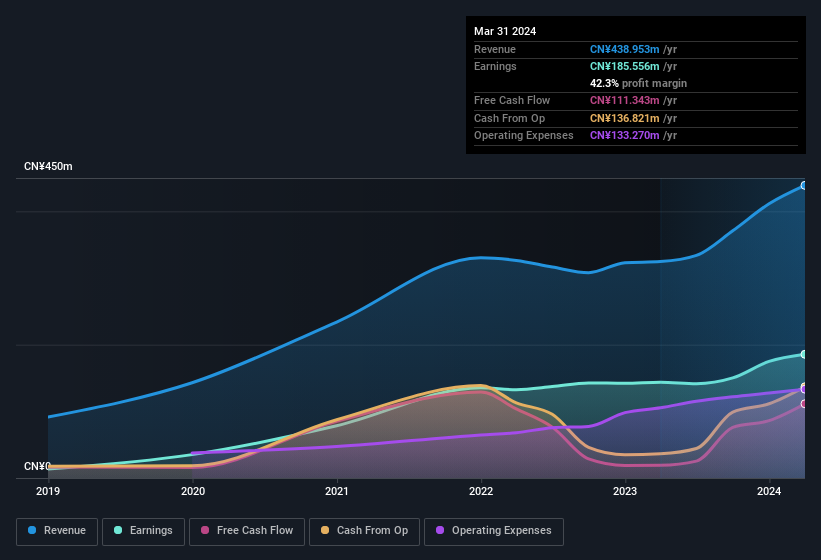Screen dimensions: 821x560
Task: Click the 2019 x-axis year label
Action: [x=49, y=491]
